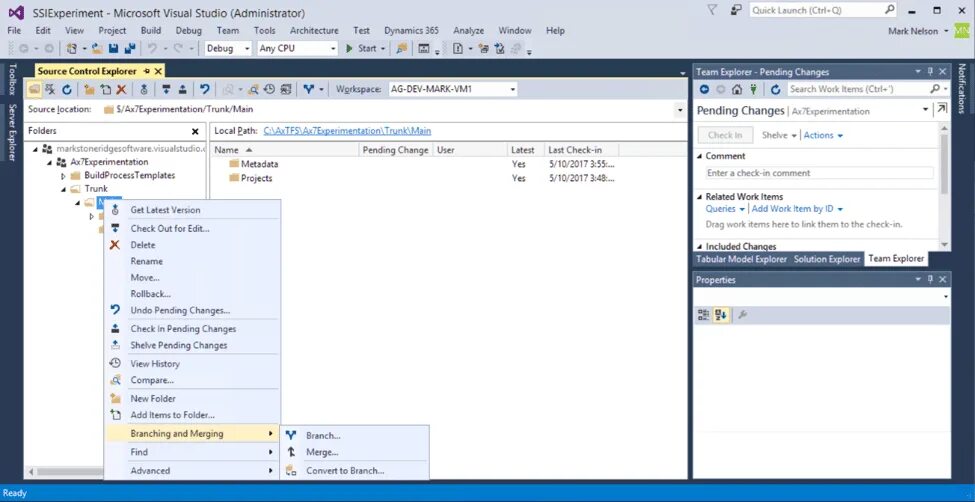Open Workspace AG-DEV-MARK-VM1 dropdown
This screenshot has width=975, height=502.
click(512, 90)
